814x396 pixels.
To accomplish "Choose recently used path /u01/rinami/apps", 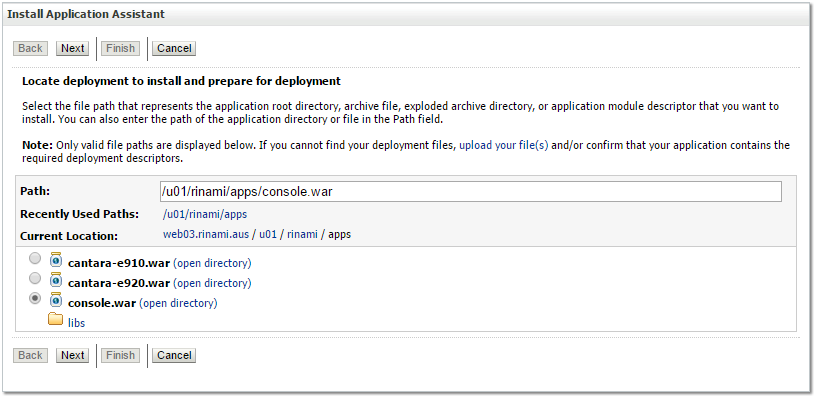I will (x=205, y=214).
